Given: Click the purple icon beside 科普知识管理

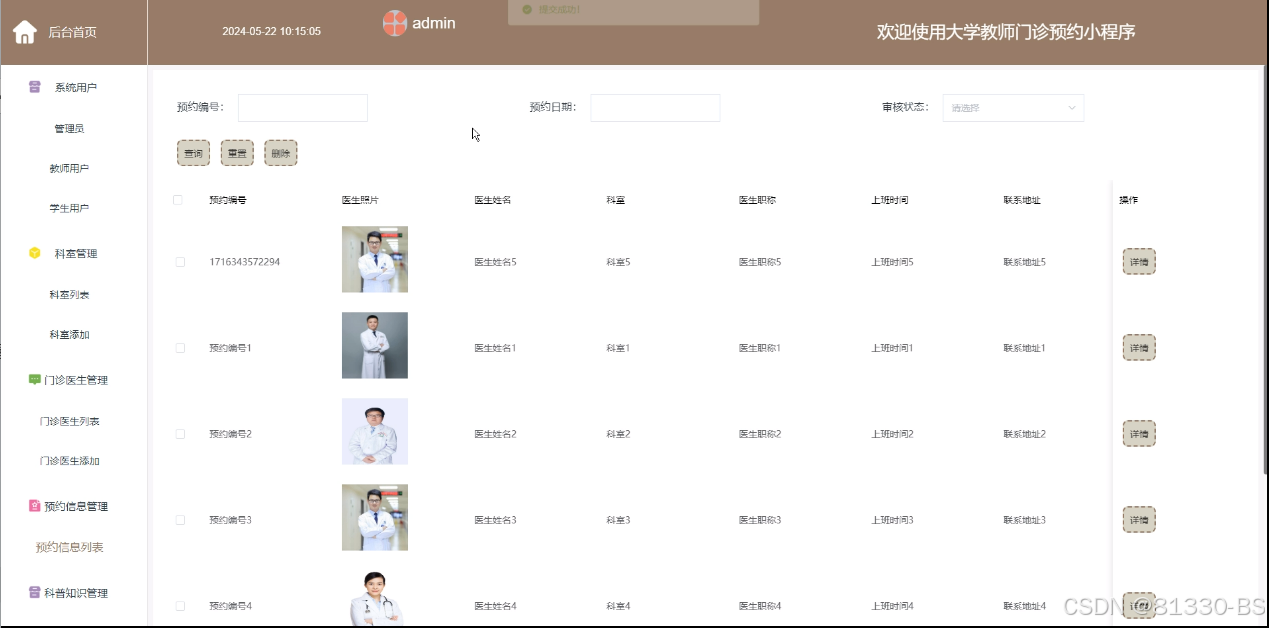Looking at the screenshot, I should [x=35, y=593].
